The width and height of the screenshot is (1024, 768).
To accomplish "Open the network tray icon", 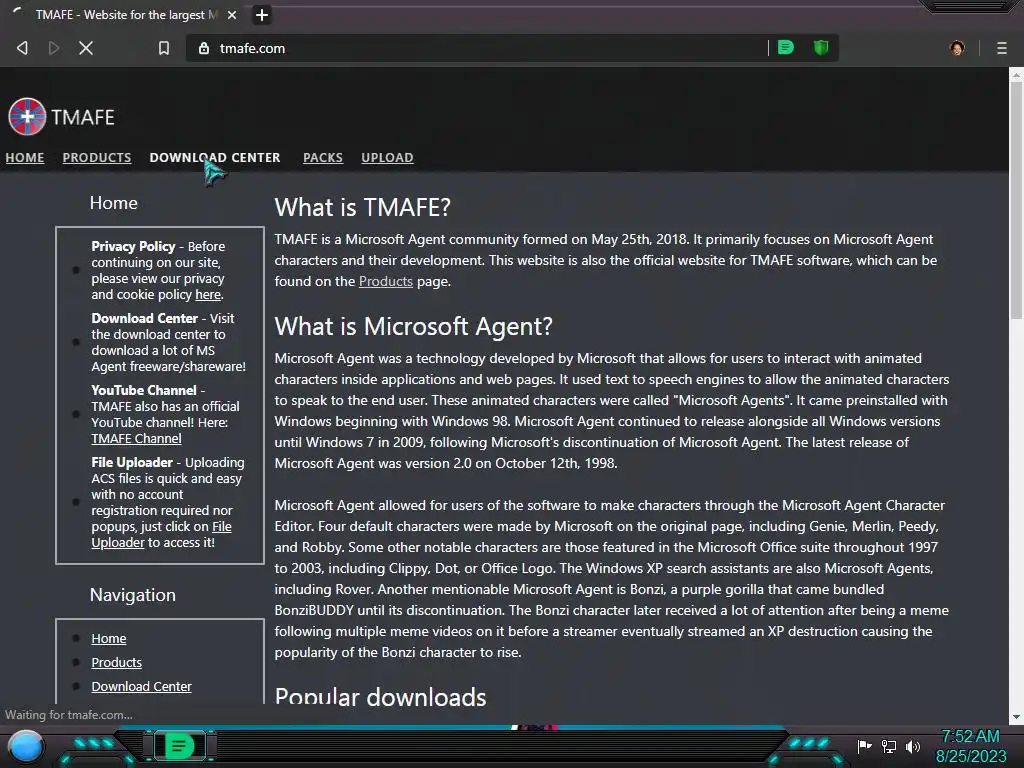I will click(889, 746).
